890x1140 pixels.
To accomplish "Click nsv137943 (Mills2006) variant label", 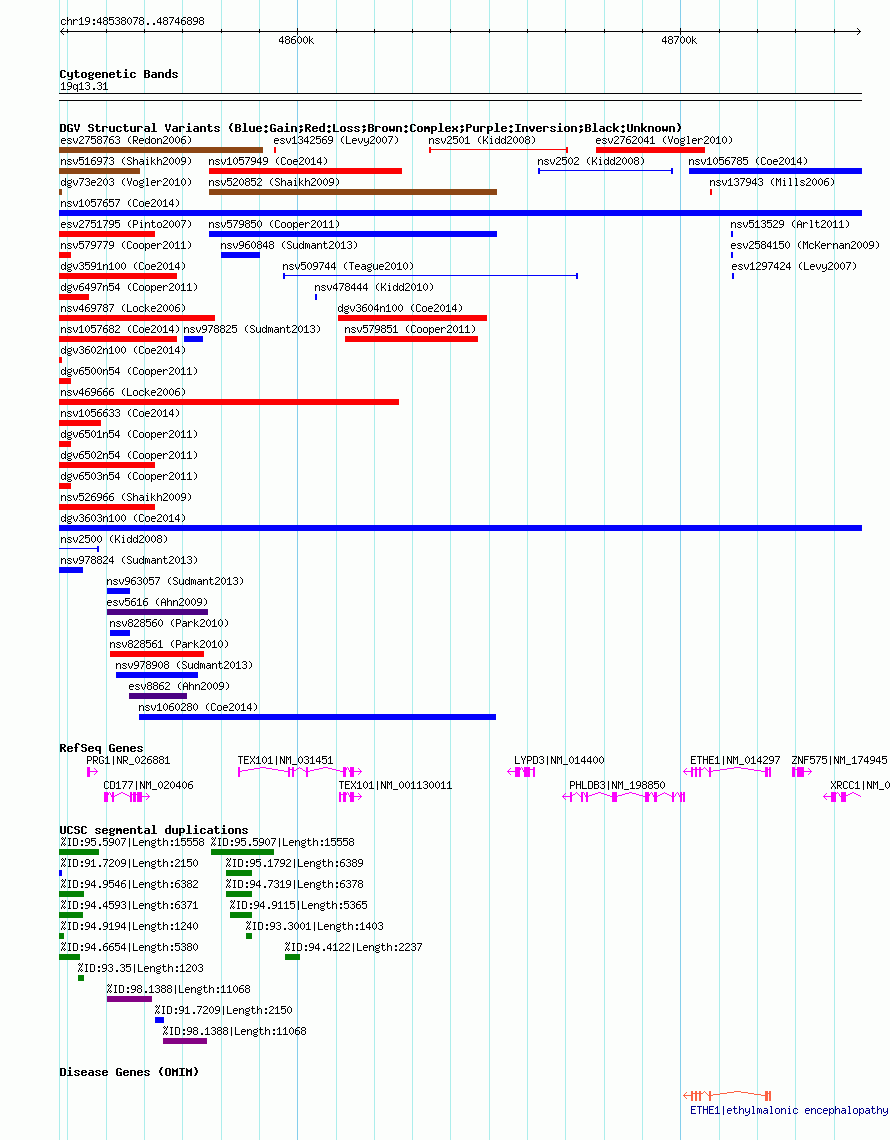I will pyautogui.click(x=771, y=182).
